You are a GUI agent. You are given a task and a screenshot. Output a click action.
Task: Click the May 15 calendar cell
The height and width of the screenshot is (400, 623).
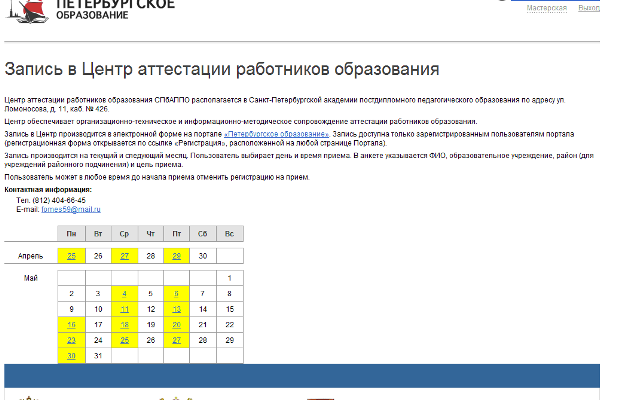230,309
